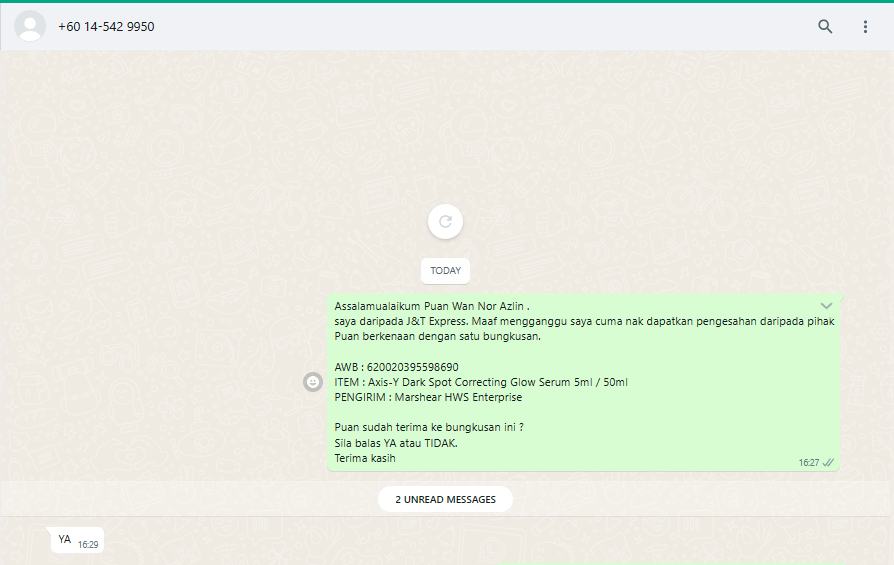
Task: Click the emoji reaction icon beside message
Action: point(313,382)
